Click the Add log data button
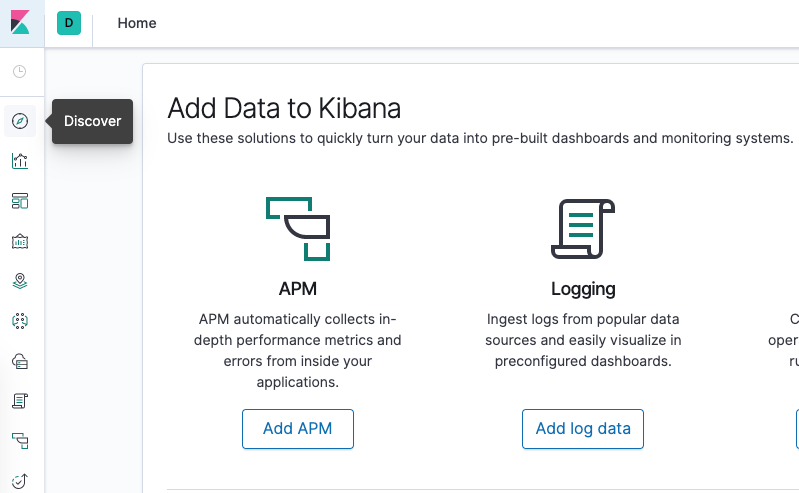This screenshot has height=493, width=799. [583, 429]
